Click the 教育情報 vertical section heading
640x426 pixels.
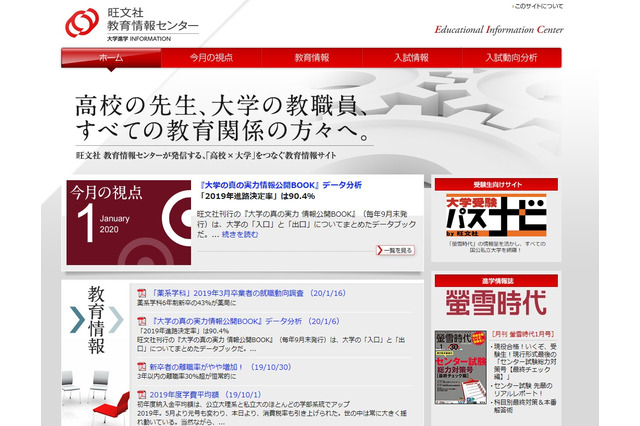(96, 320)
